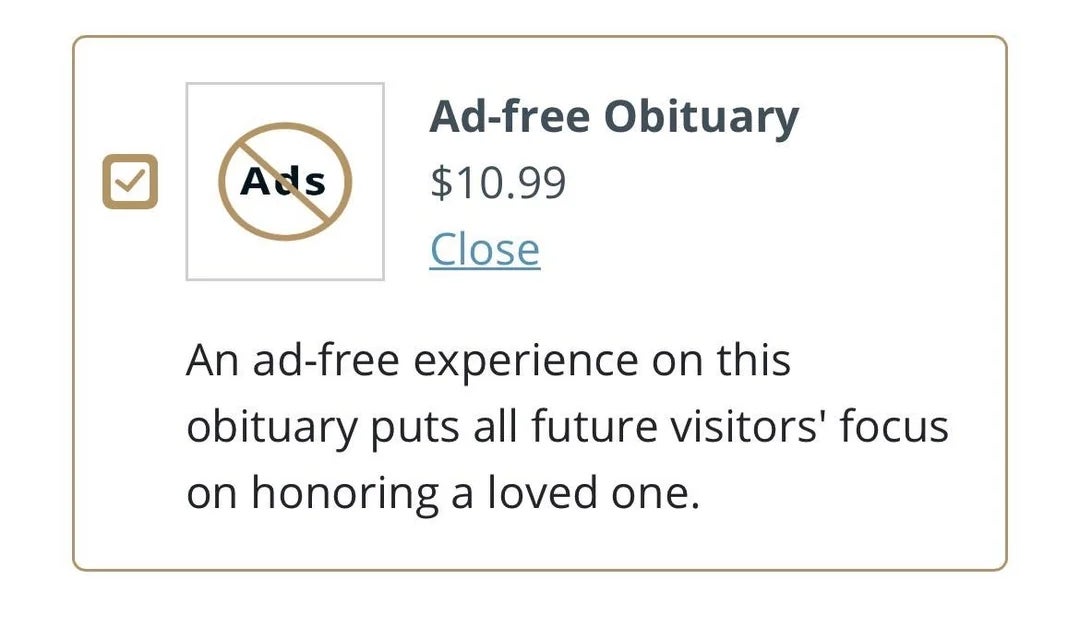Click the line starting "An ad-free experience"

488,361
